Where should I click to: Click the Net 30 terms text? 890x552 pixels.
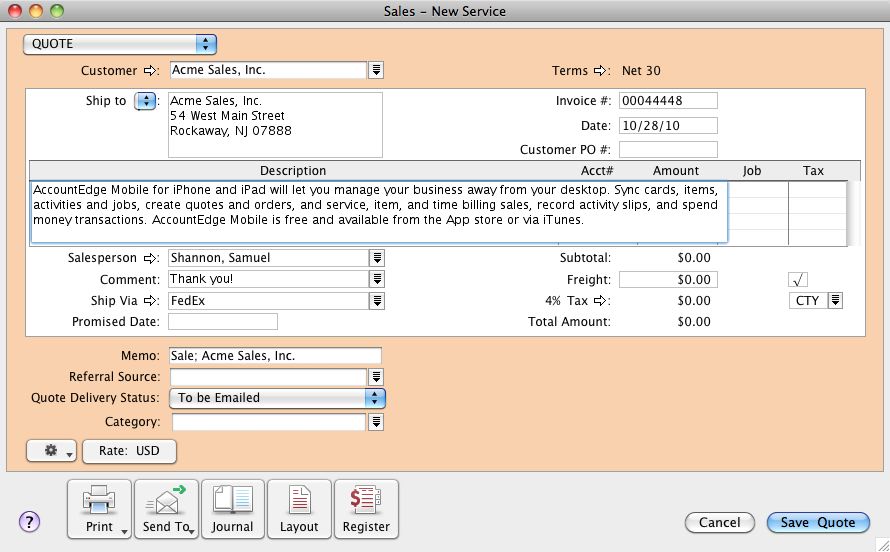point(641,71)
